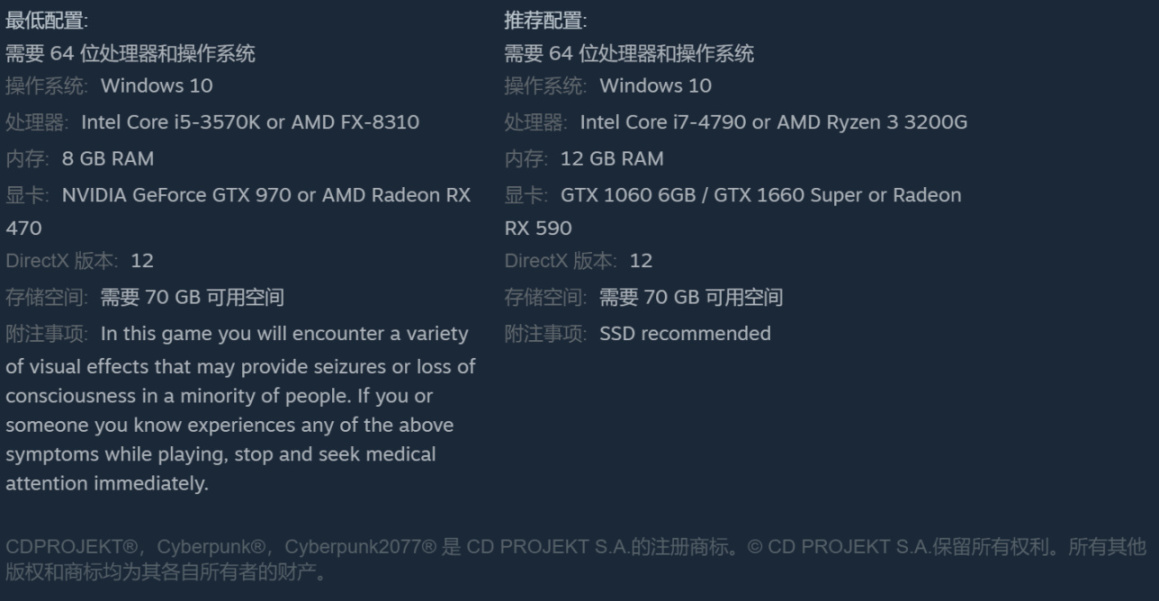Click the 推荐配置 heading

tap(545, 20)
